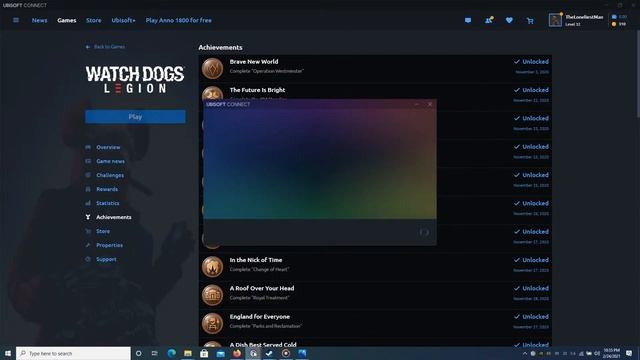
Task: Click the Challenges sidebar icon
Action: tap(88, 175)
